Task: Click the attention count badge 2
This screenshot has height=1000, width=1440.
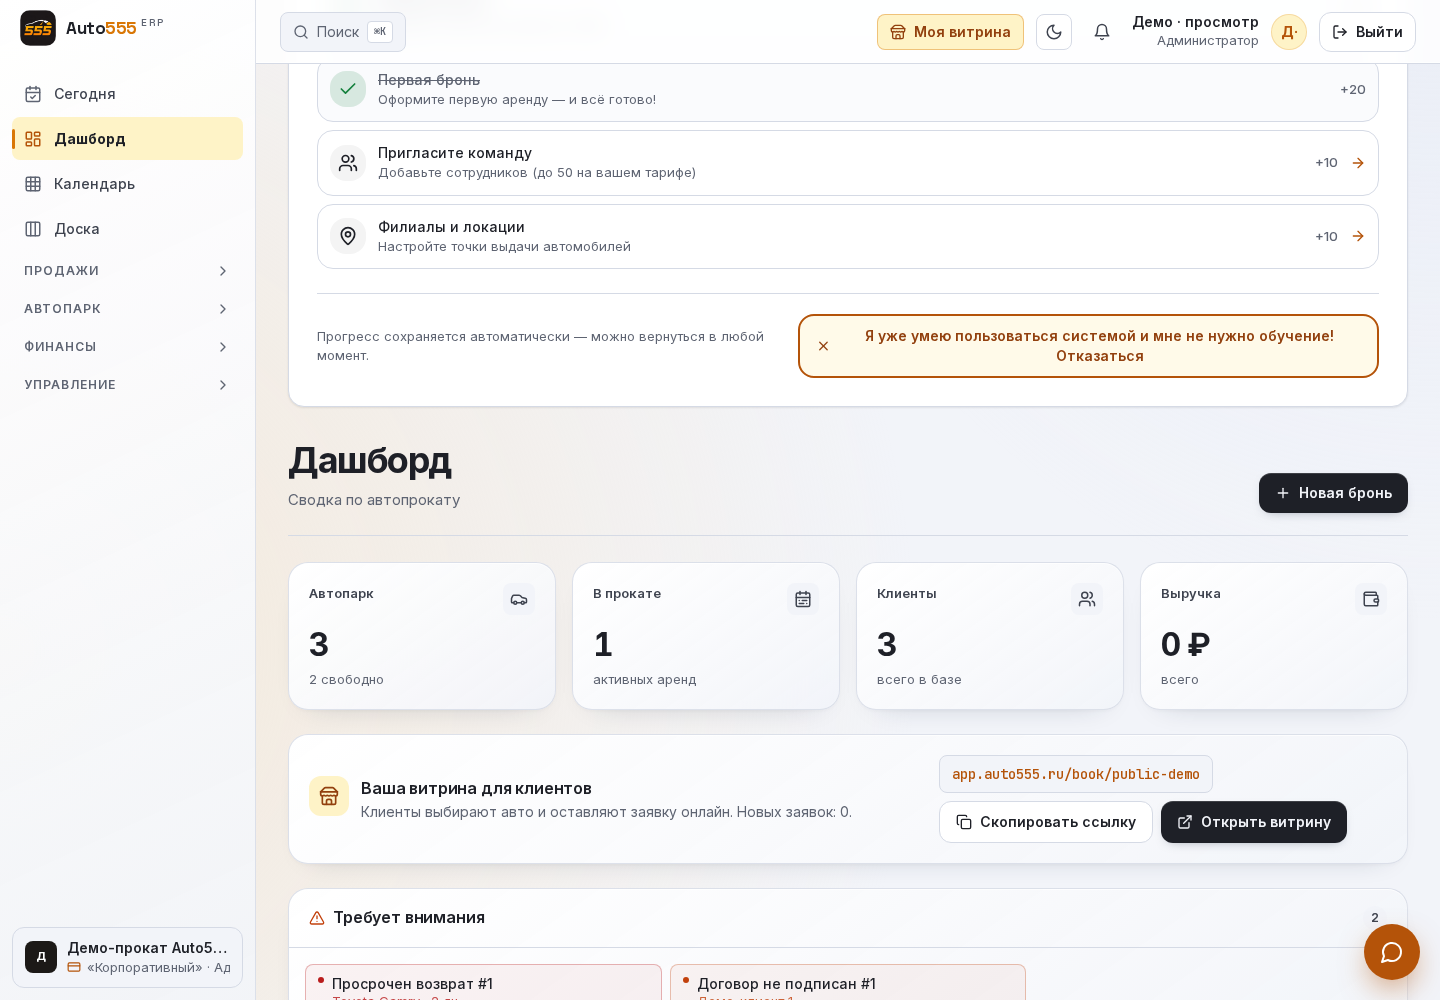Action: pyautogui.click(x=1375, y=918)
